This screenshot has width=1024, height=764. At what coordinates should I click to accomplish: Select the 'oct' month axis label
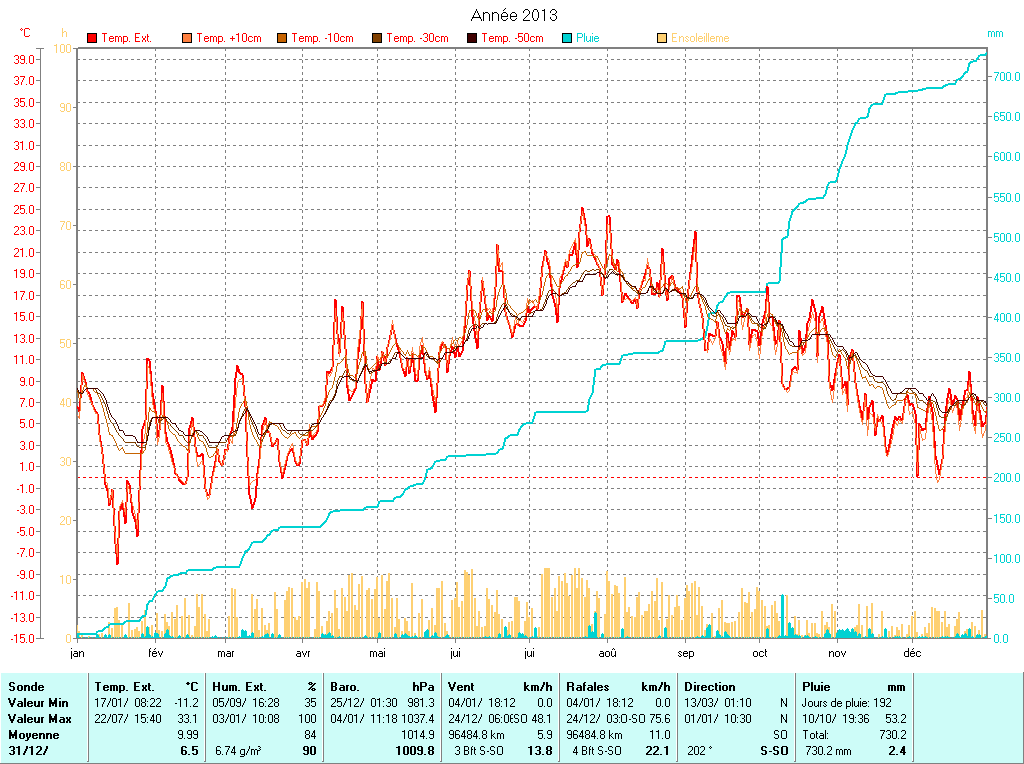760,653
